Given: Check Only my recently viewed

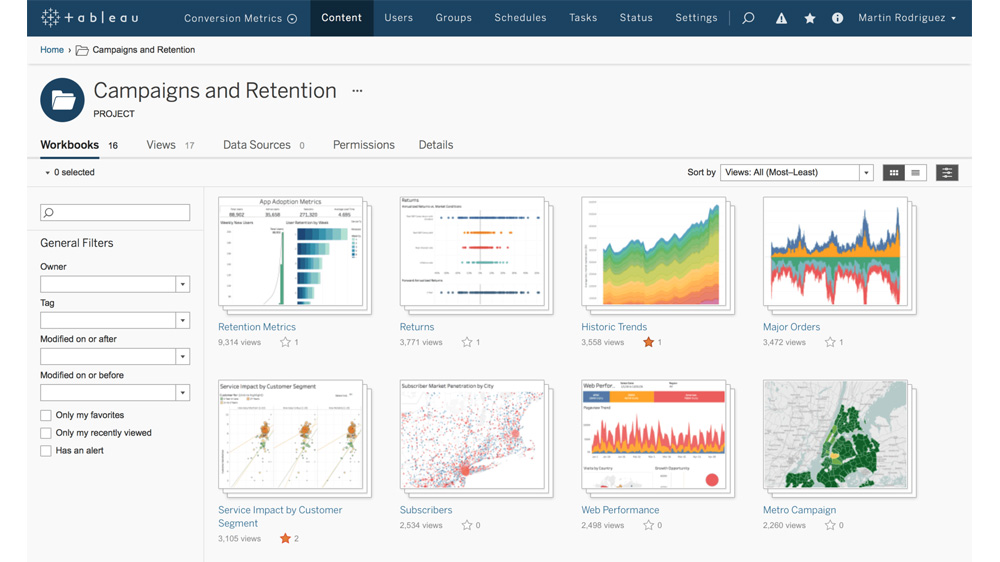Looking at the screenshot, I should tap(46, 433).
